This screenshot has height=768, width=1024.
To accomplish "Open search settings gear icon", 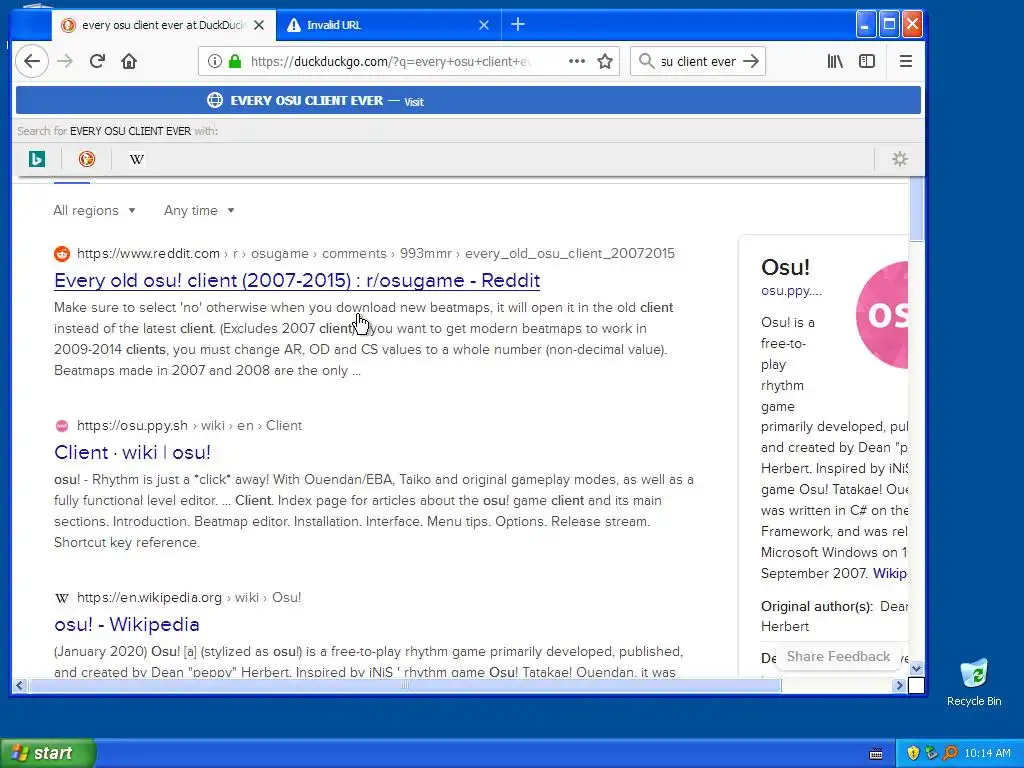I will (900, 159).
